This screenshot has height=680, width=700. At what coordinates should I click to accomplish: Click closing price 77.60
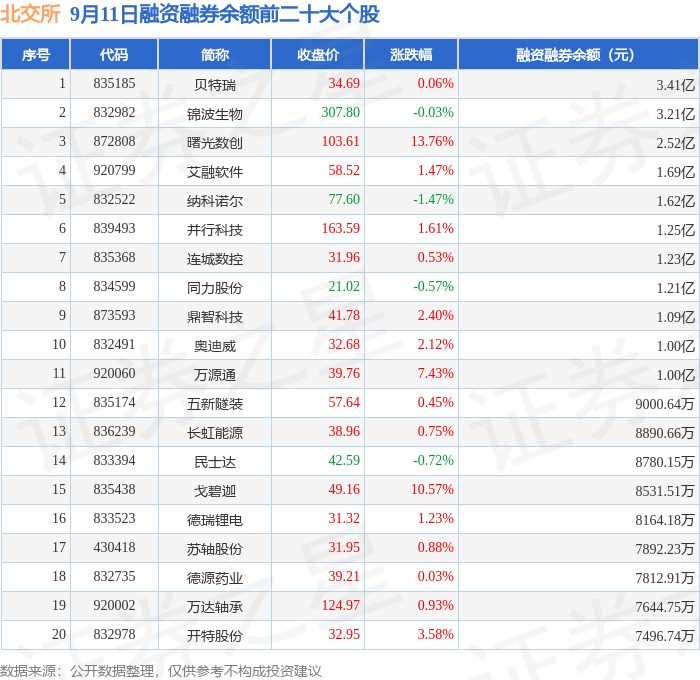[x=344, y=199]
